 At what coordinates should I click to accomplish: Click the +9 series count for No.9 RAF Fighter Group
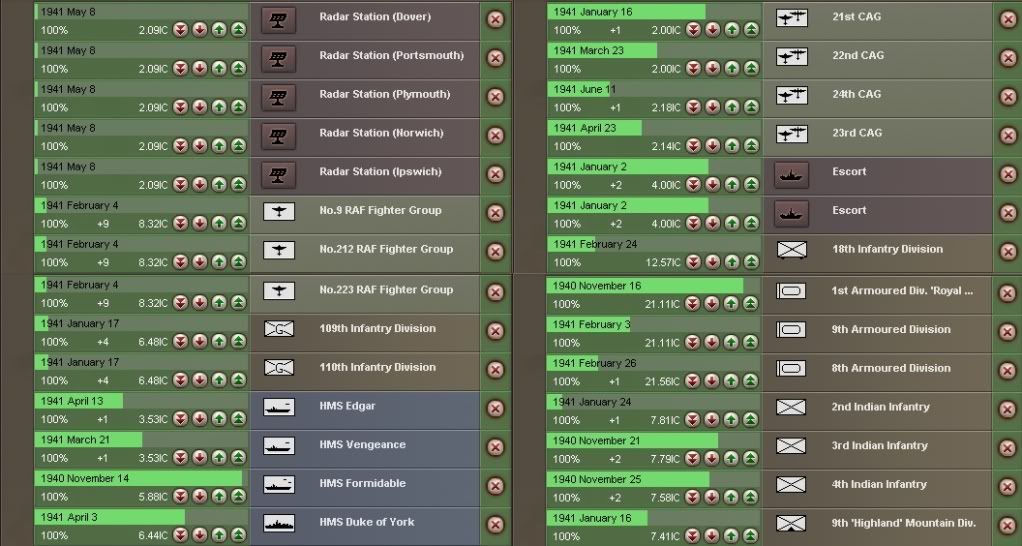[x=102, y=223]
